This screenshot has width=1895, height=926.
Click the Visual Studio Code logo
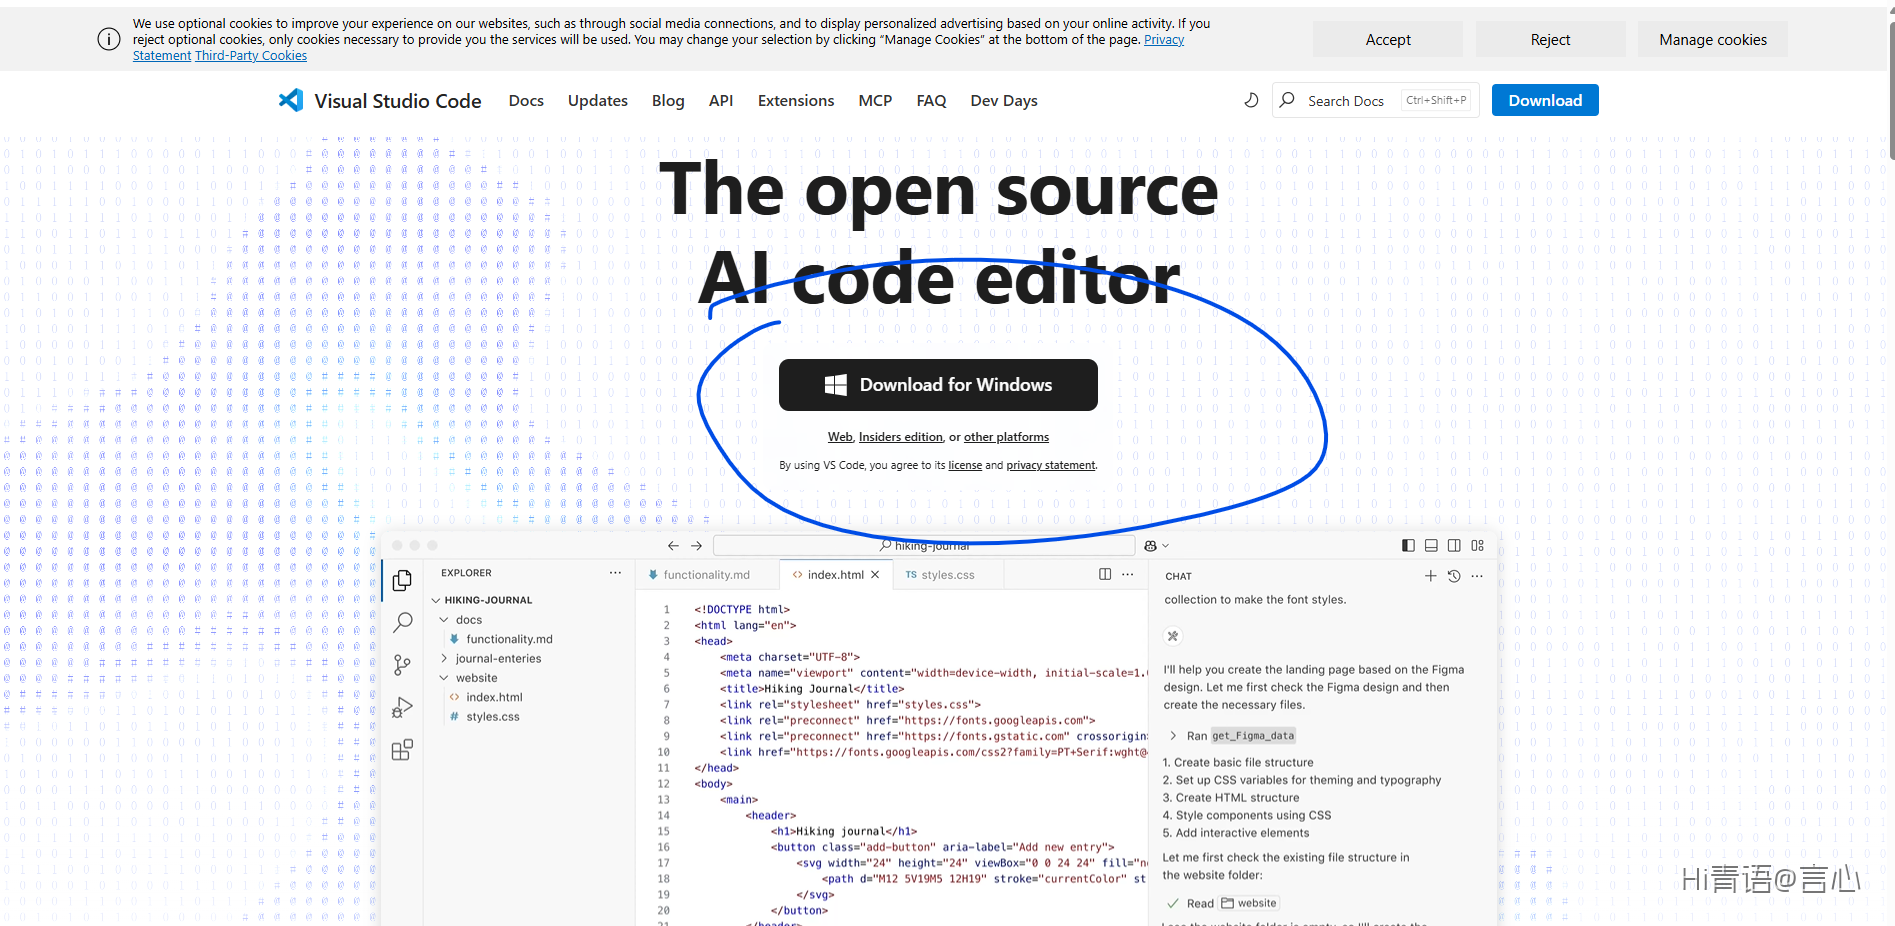click(x=291, y=100)
